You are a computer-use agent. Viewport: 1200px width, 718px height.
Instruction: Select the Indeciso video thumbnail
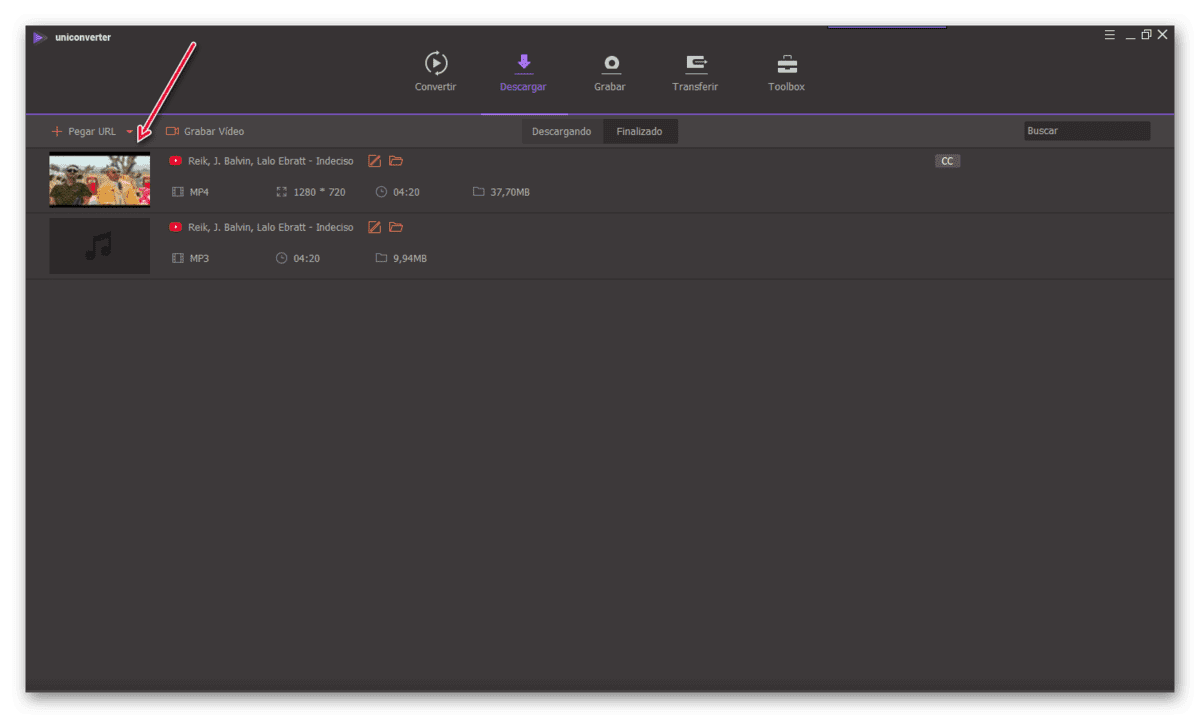pos(100,180)
